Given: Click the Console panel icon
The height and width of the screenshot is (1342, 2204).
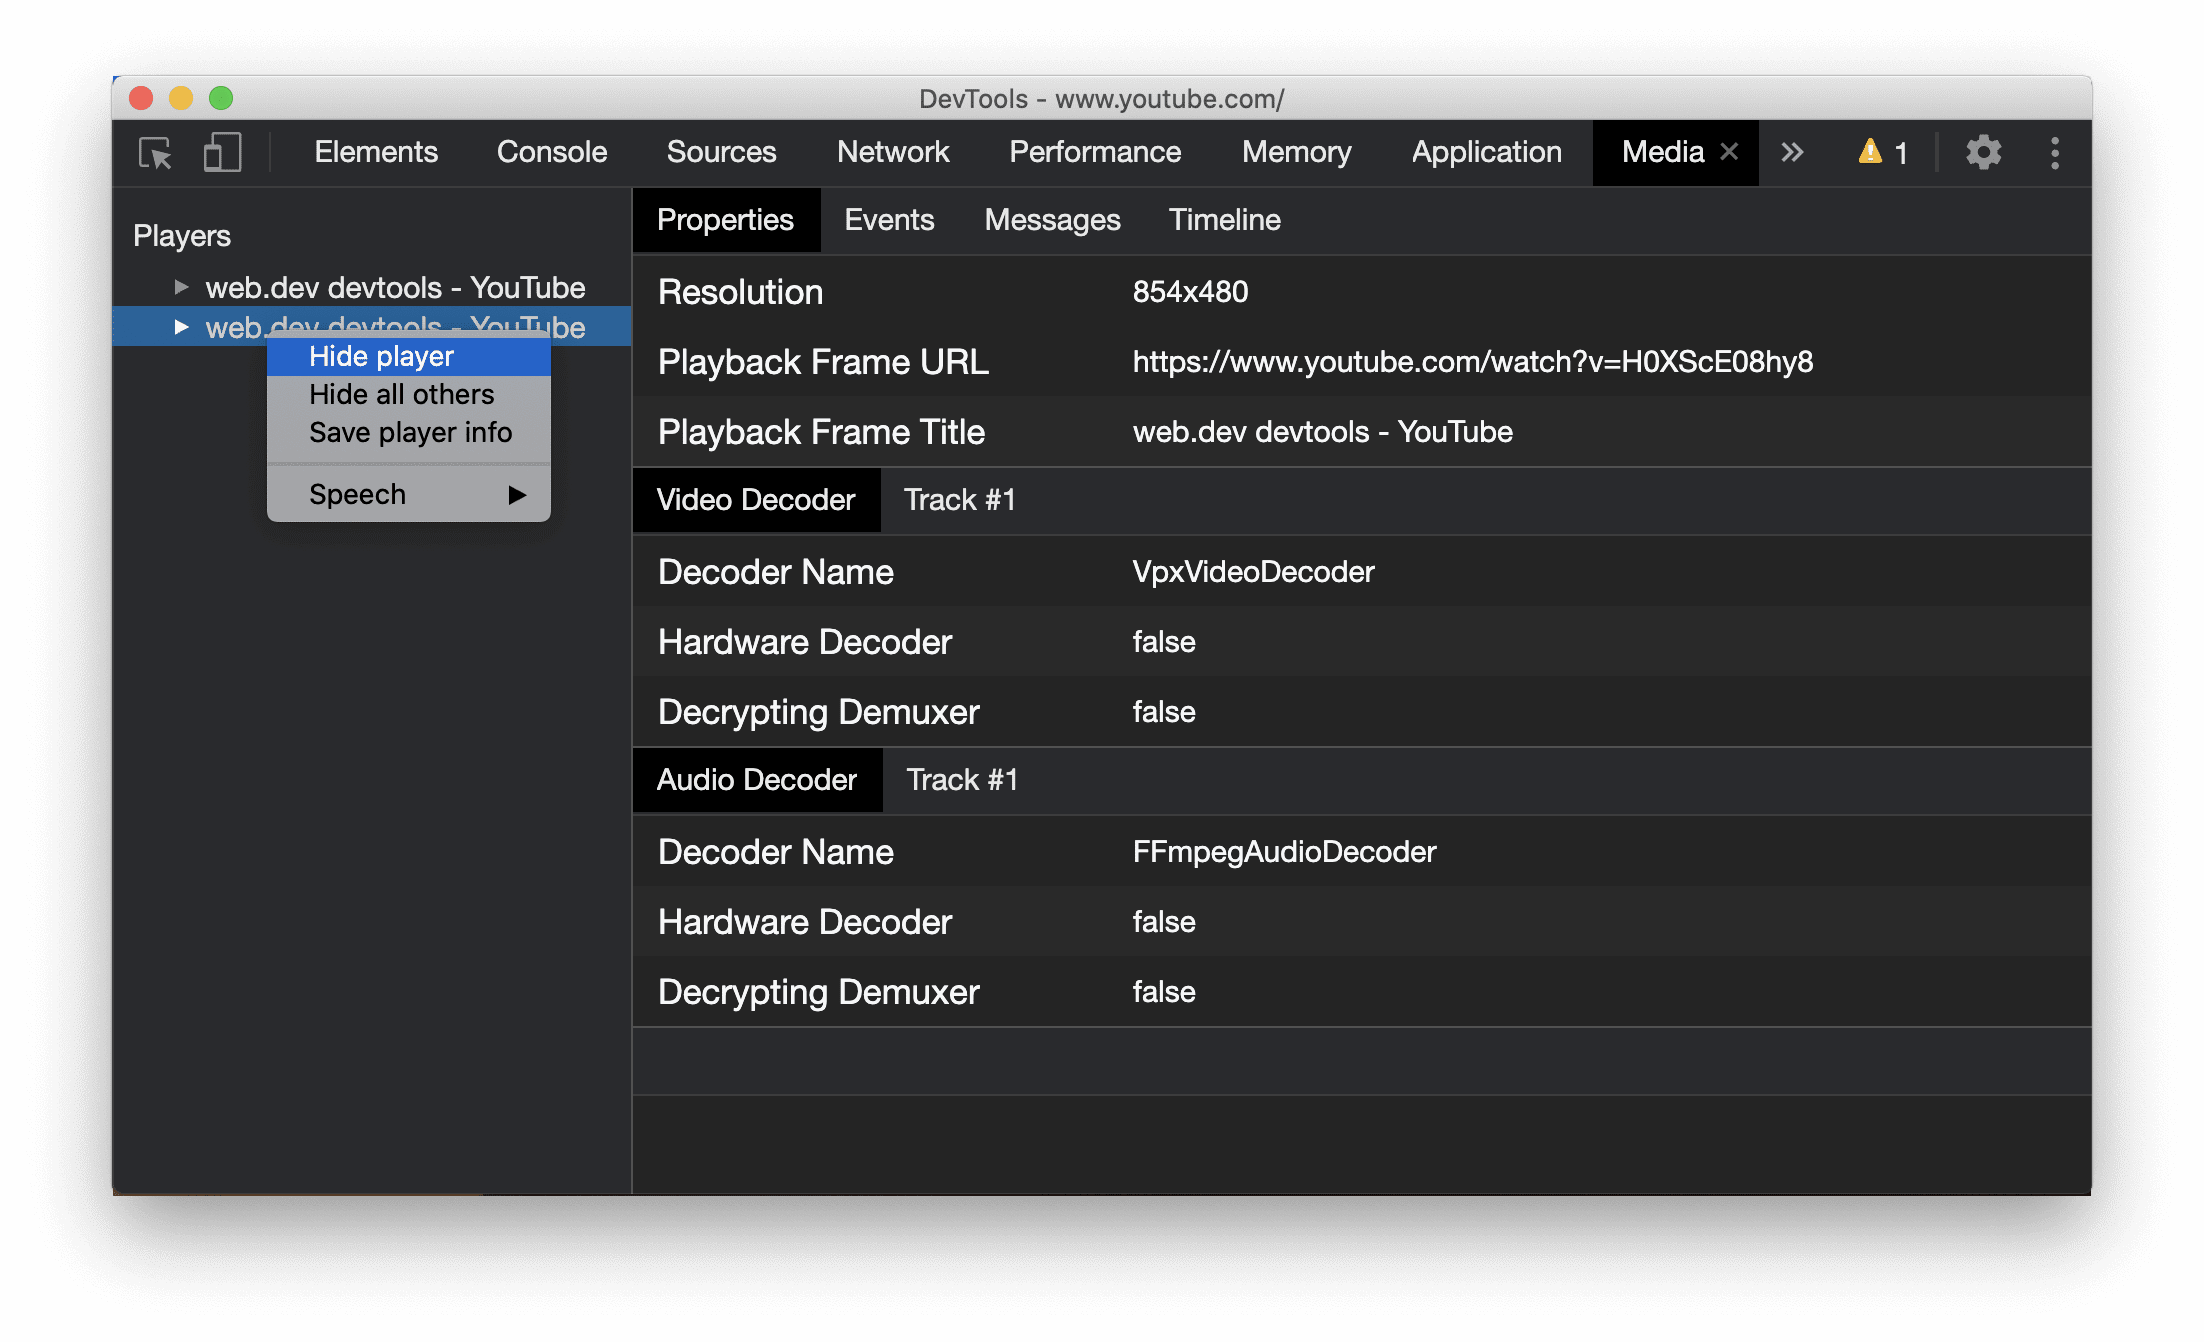Looking at the screenshot, I should click(551, 153).
